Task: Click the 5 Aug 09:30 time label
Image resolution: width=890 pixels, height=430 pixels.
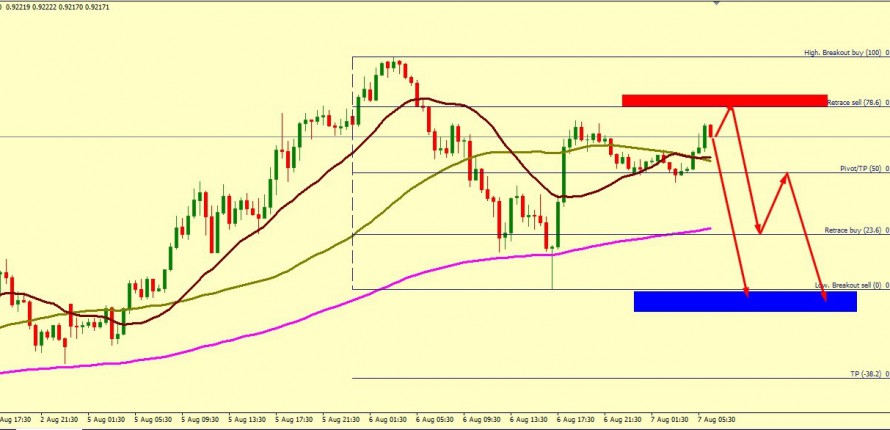Action: [201, 420]
